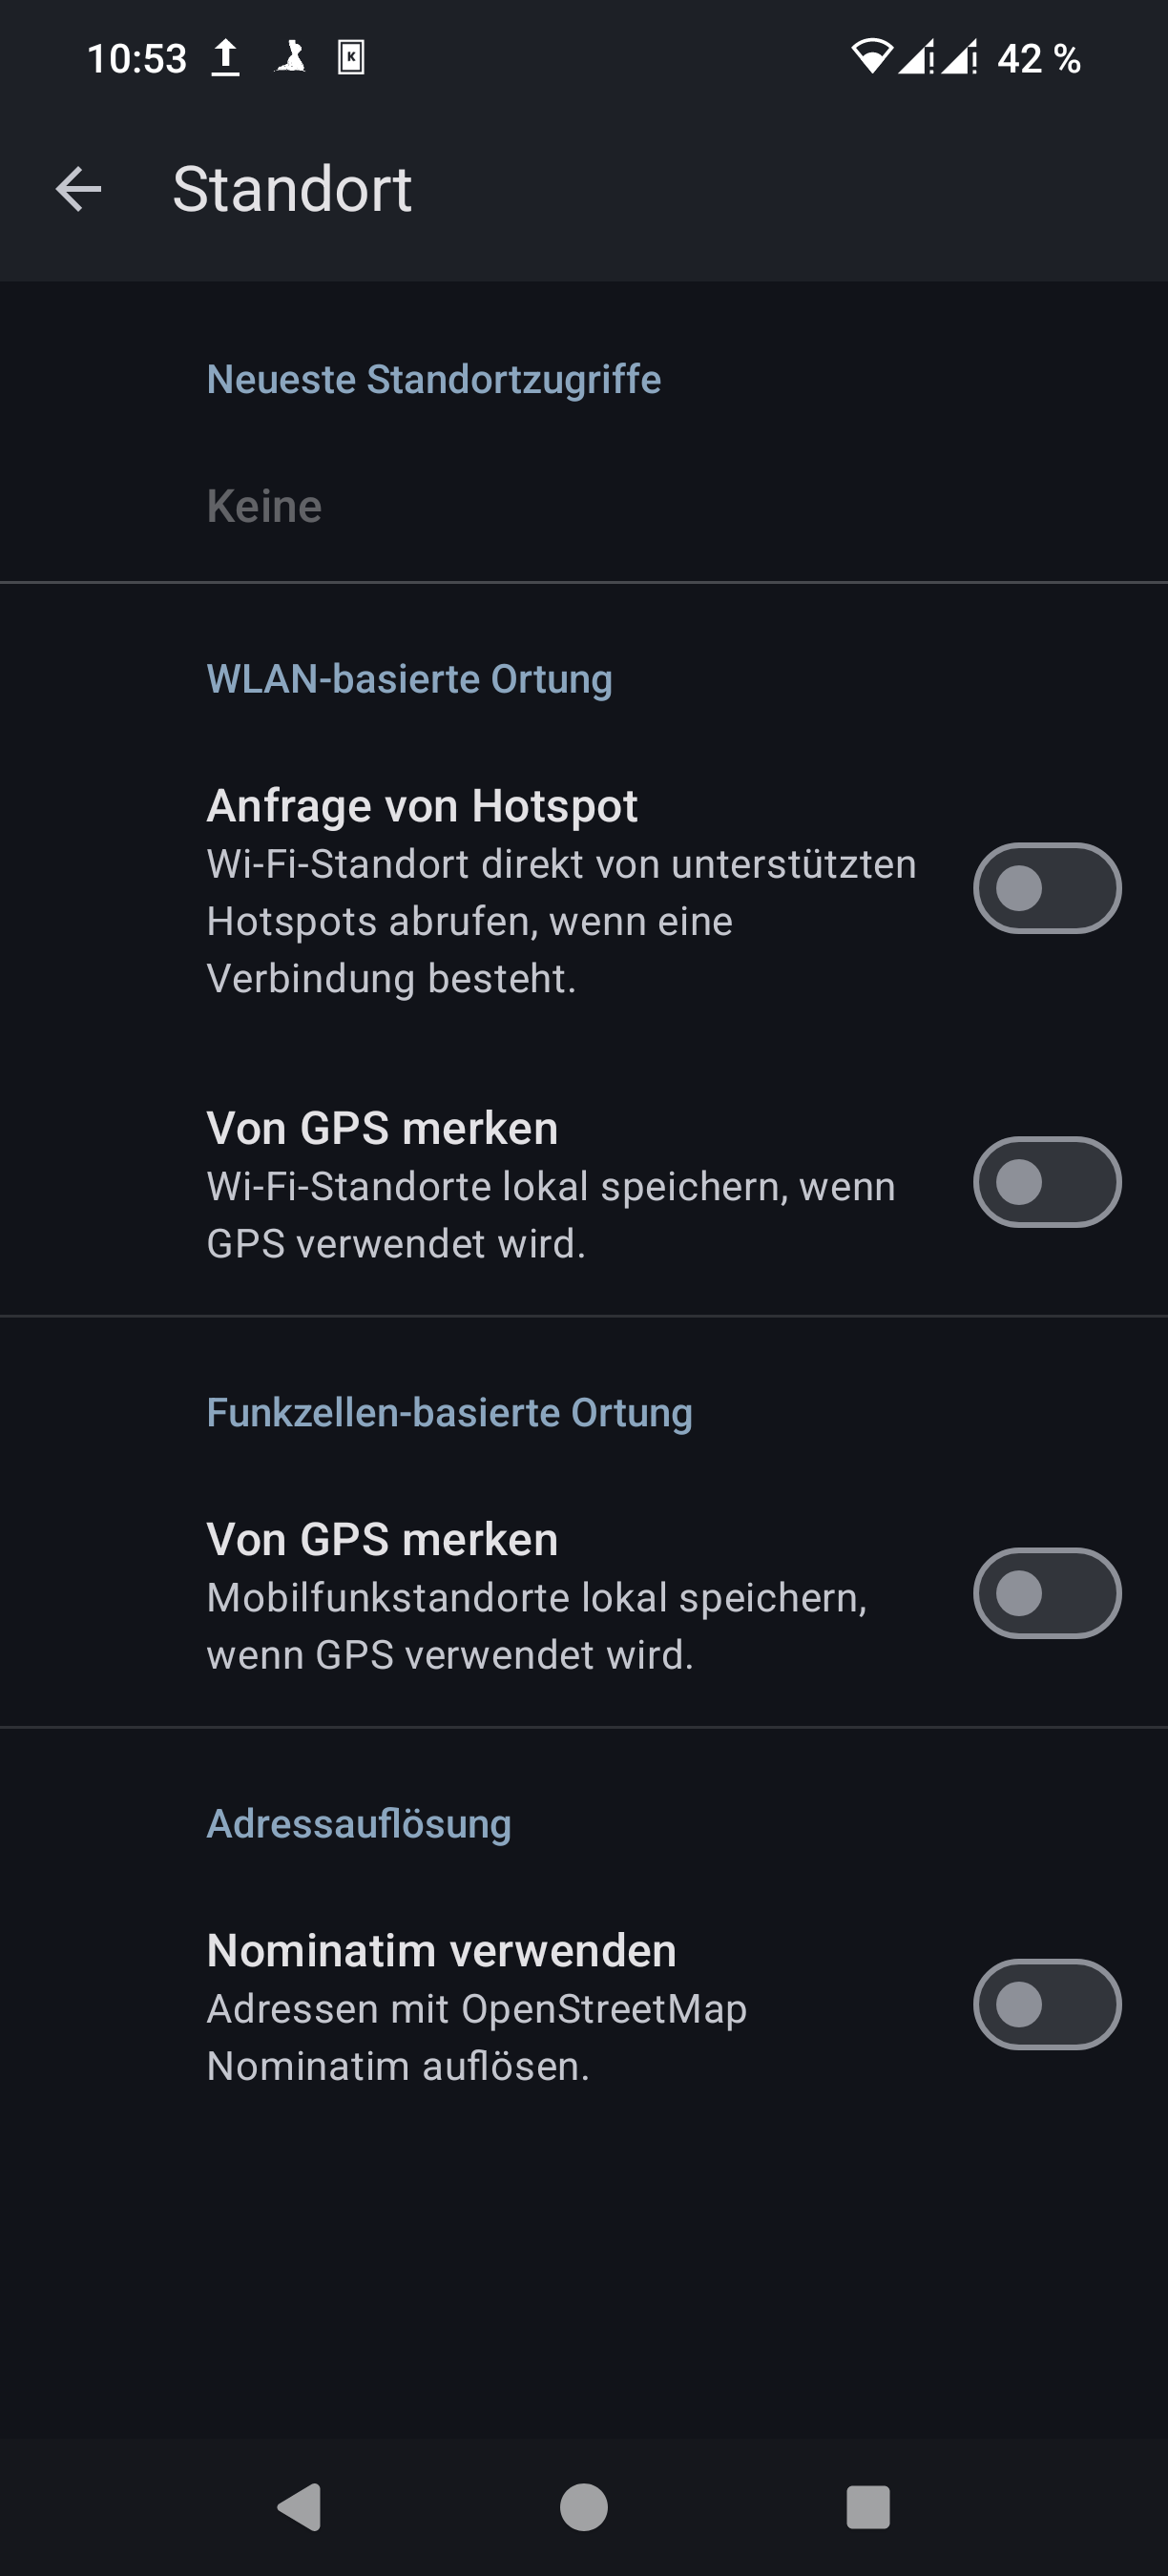Screen dimensions: 1168x2576
Task: Tap the Adressauflösung section heading
Action: click(x=358, y=1824)
